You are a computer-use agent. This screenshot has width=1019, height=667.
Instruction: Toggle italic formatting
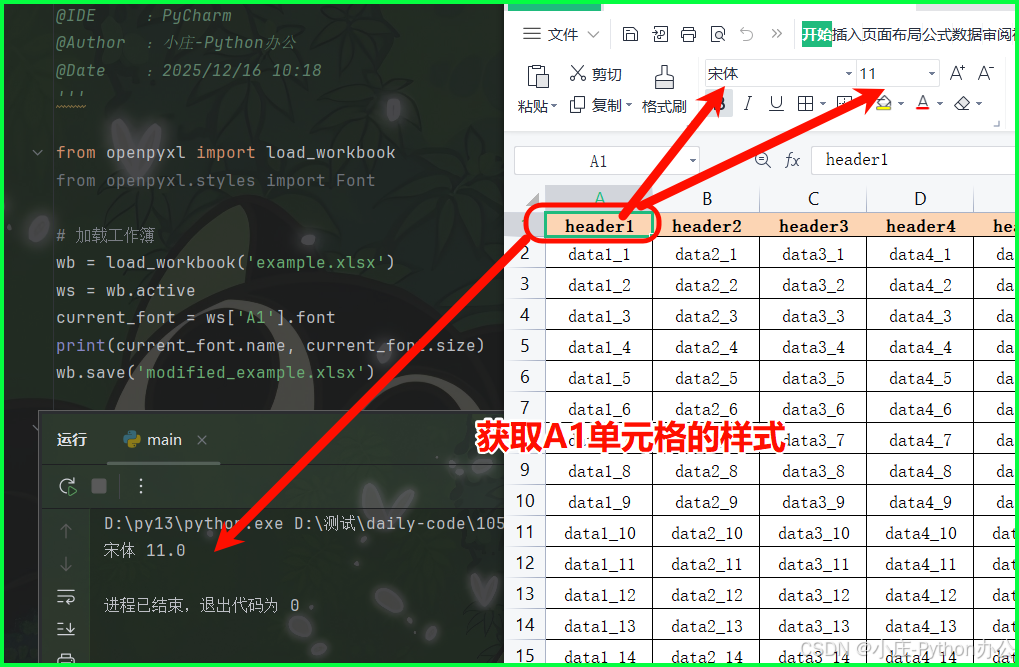[x=748, y=103]
